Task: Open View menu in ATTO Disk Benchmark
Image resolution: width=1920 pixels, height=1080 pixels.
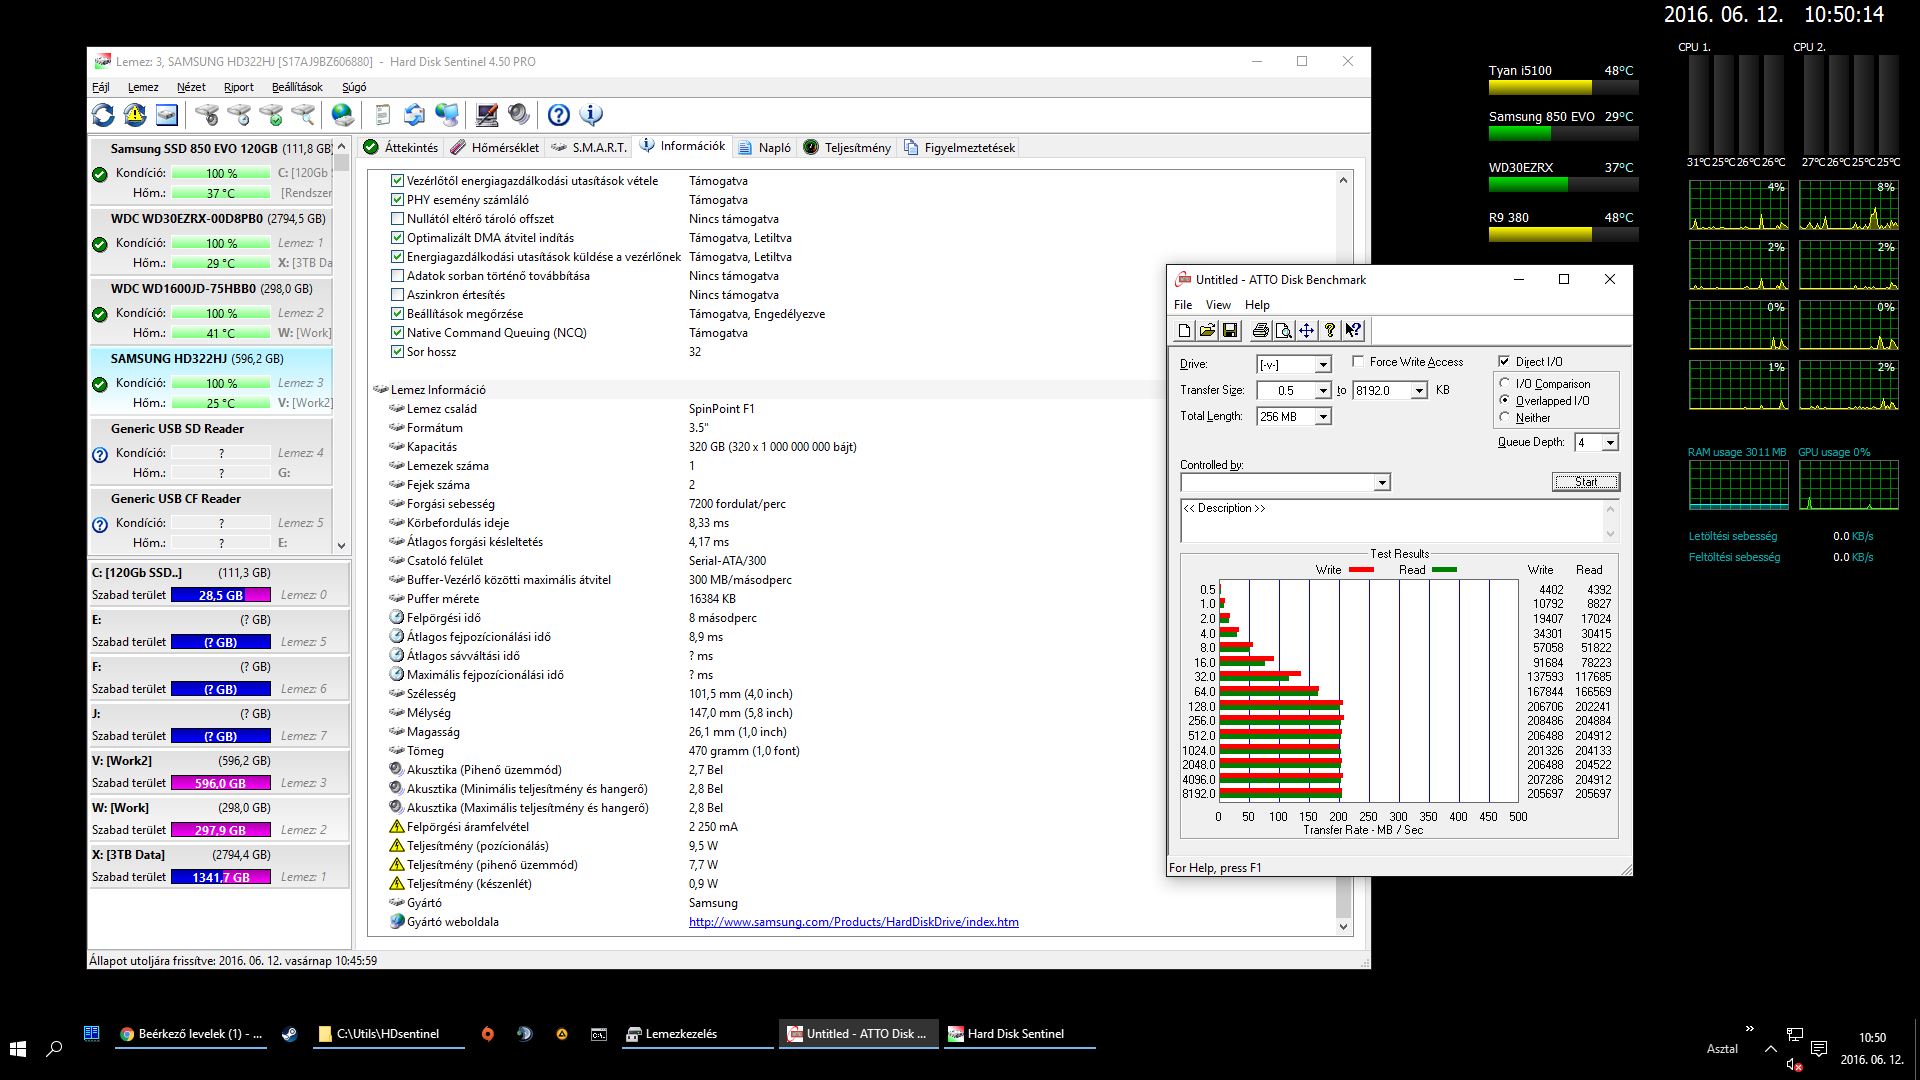Action: pos(1218,305)
